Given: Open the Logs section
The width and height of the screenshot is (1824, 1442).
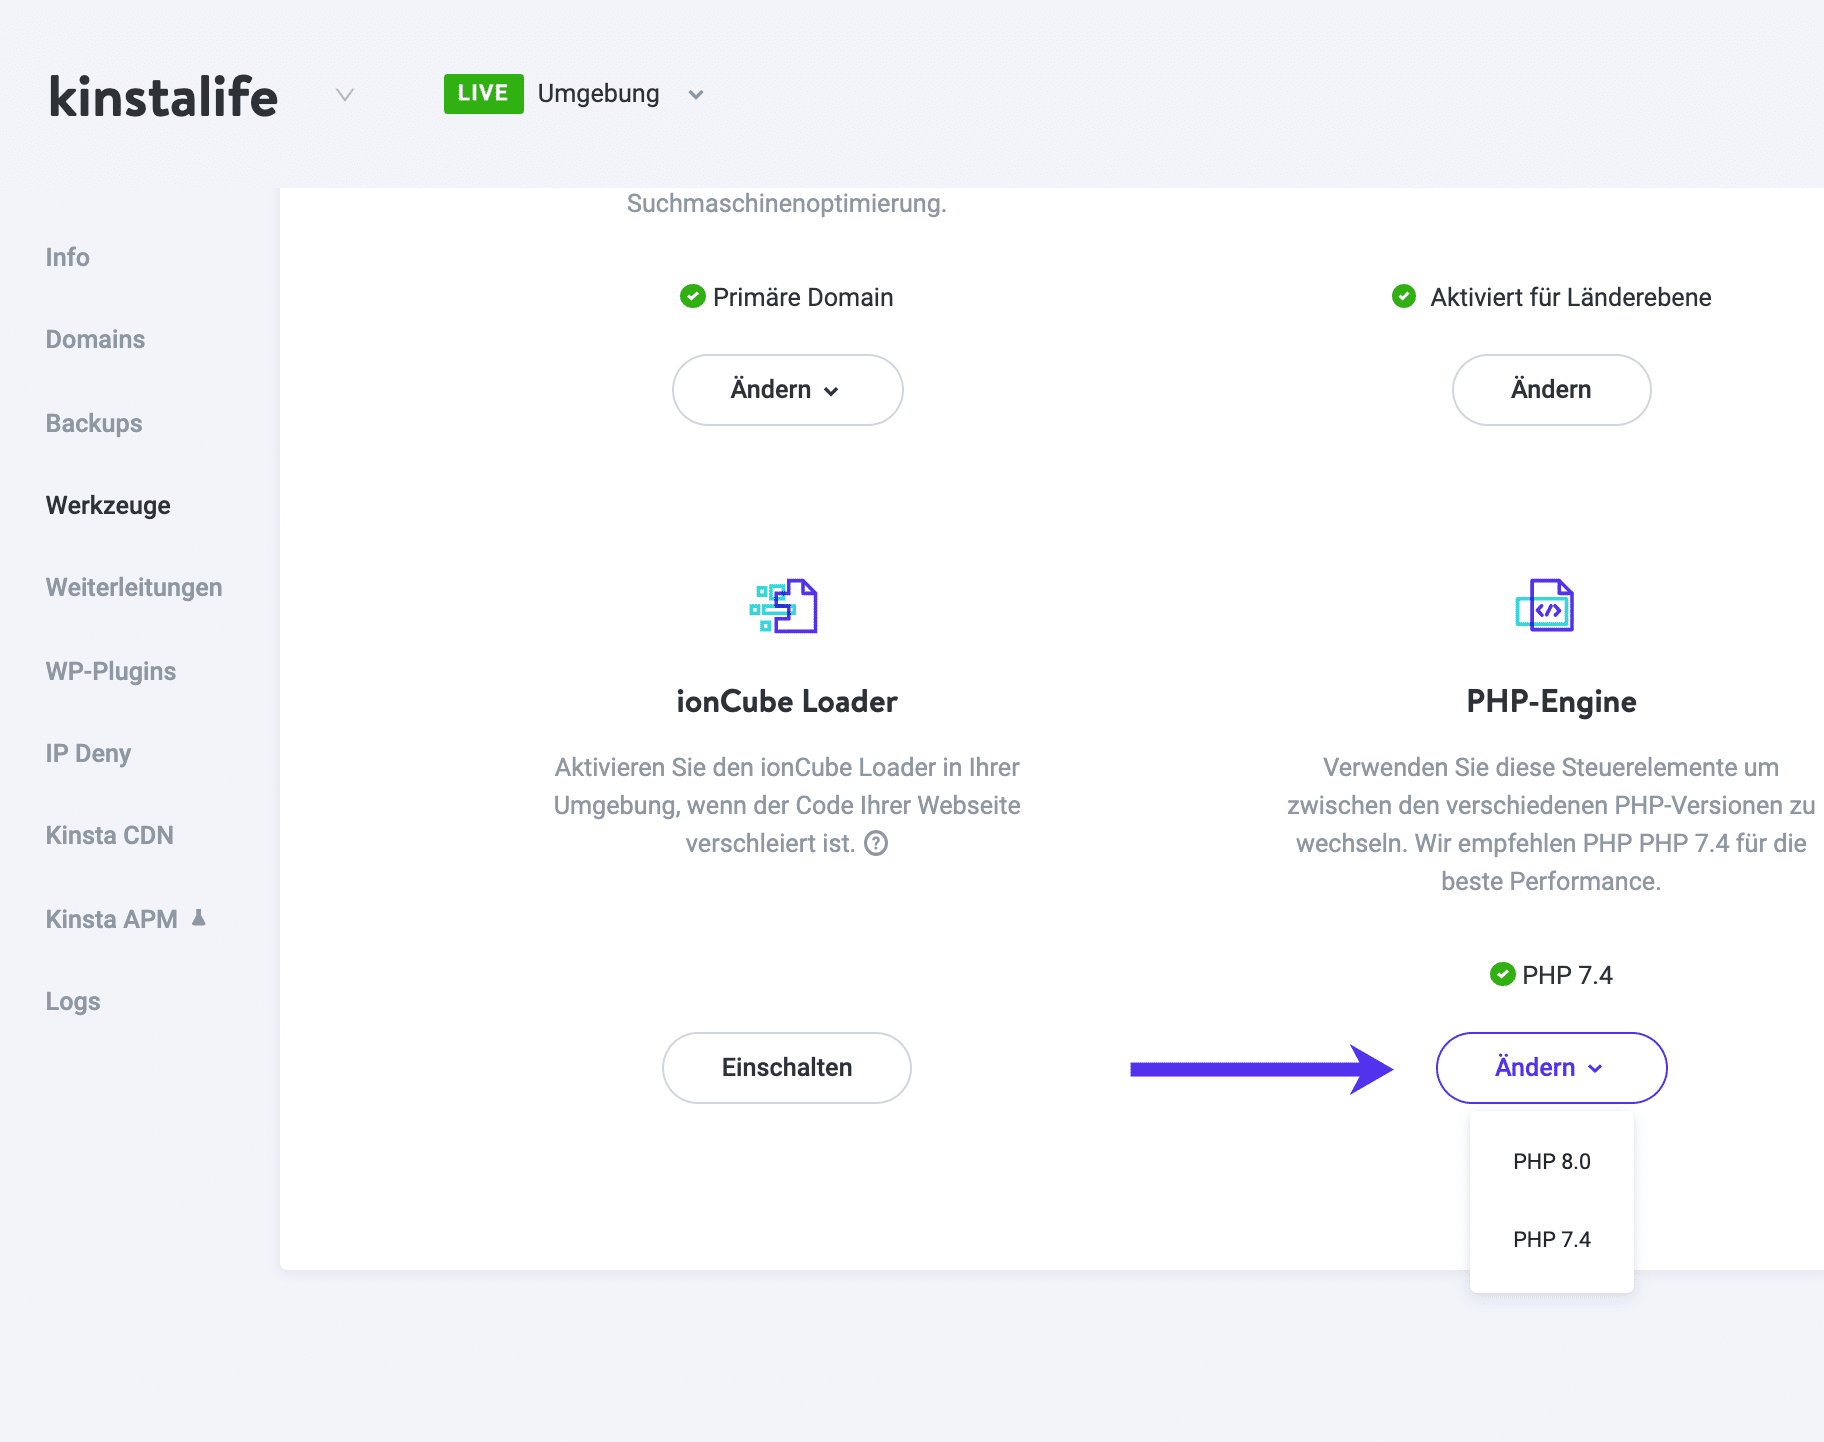Looking at the screenshot, I should pyautogui.click(x=72, y=1000).
